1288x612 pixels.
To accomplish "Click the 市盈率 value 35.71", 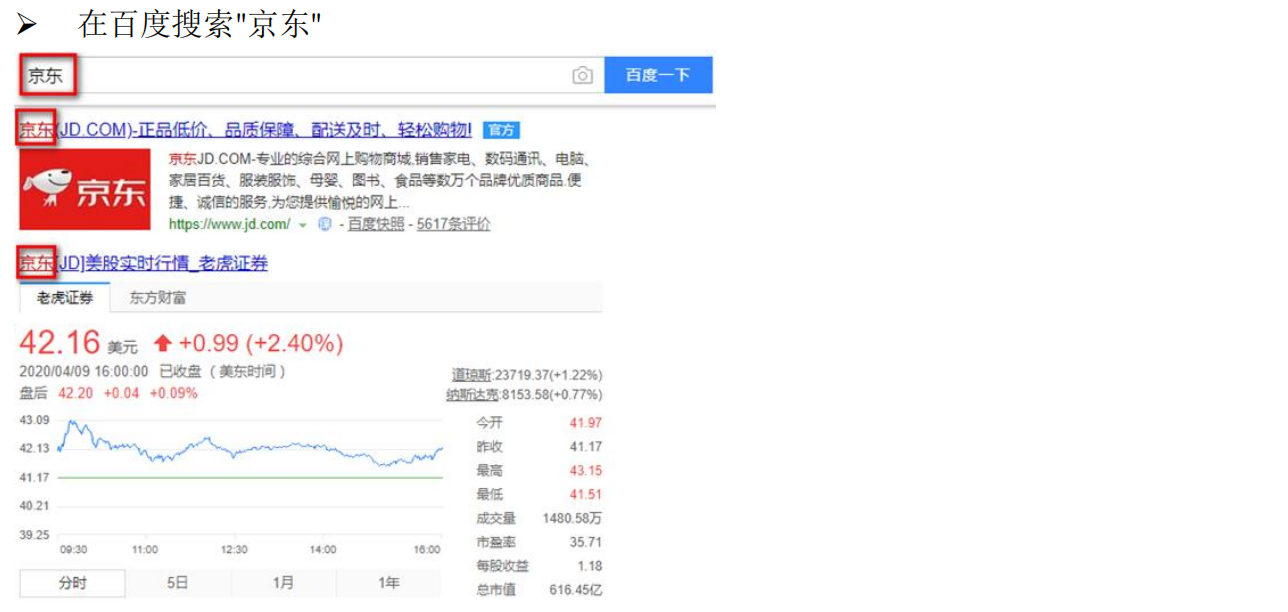I will click(585, 542).
